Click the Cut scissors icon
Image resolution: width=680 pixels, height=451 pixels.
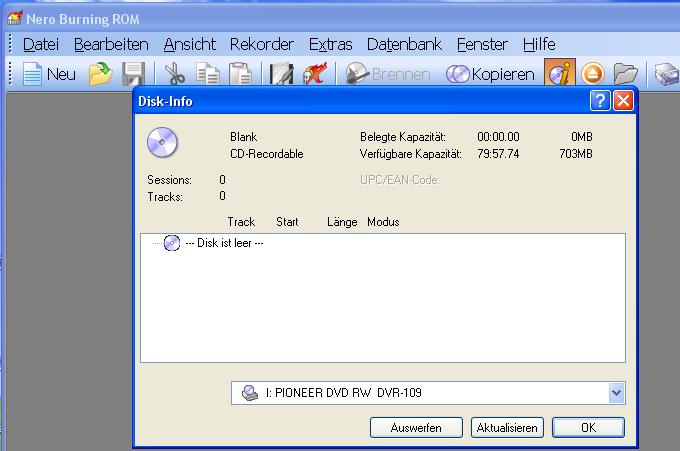pos(174,74)
